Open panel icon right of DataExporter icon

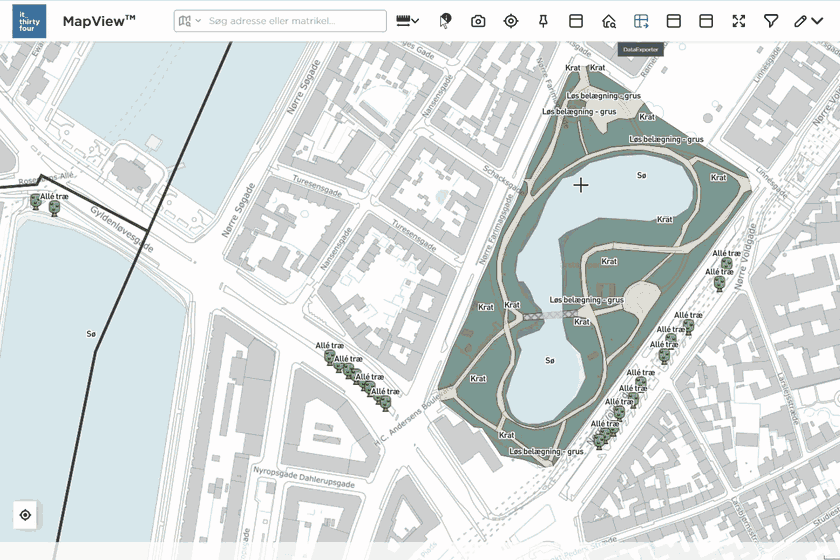[x=673, y=21]
